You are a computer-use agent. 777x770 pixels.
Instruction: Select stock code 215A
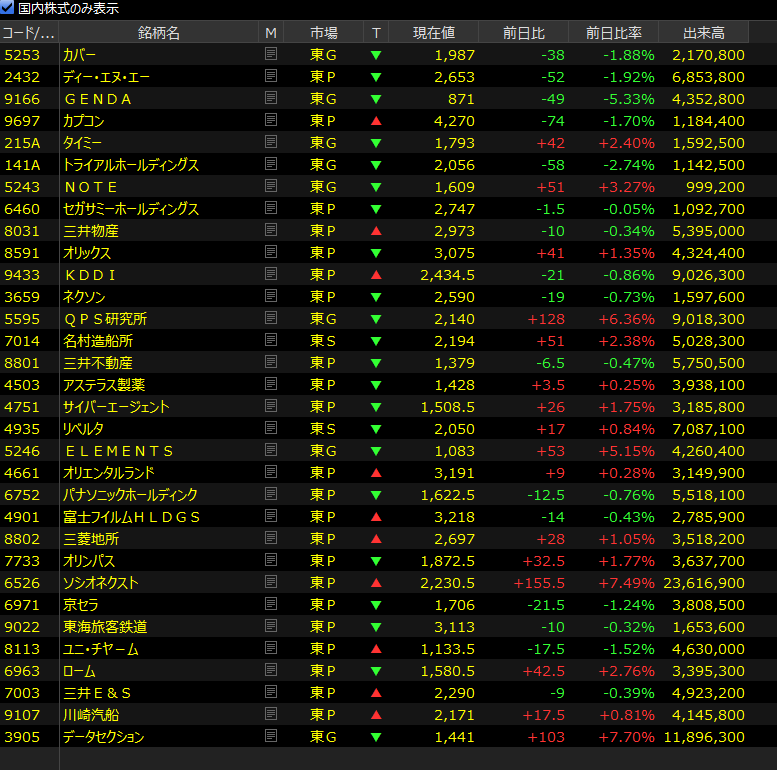[22, 143]
